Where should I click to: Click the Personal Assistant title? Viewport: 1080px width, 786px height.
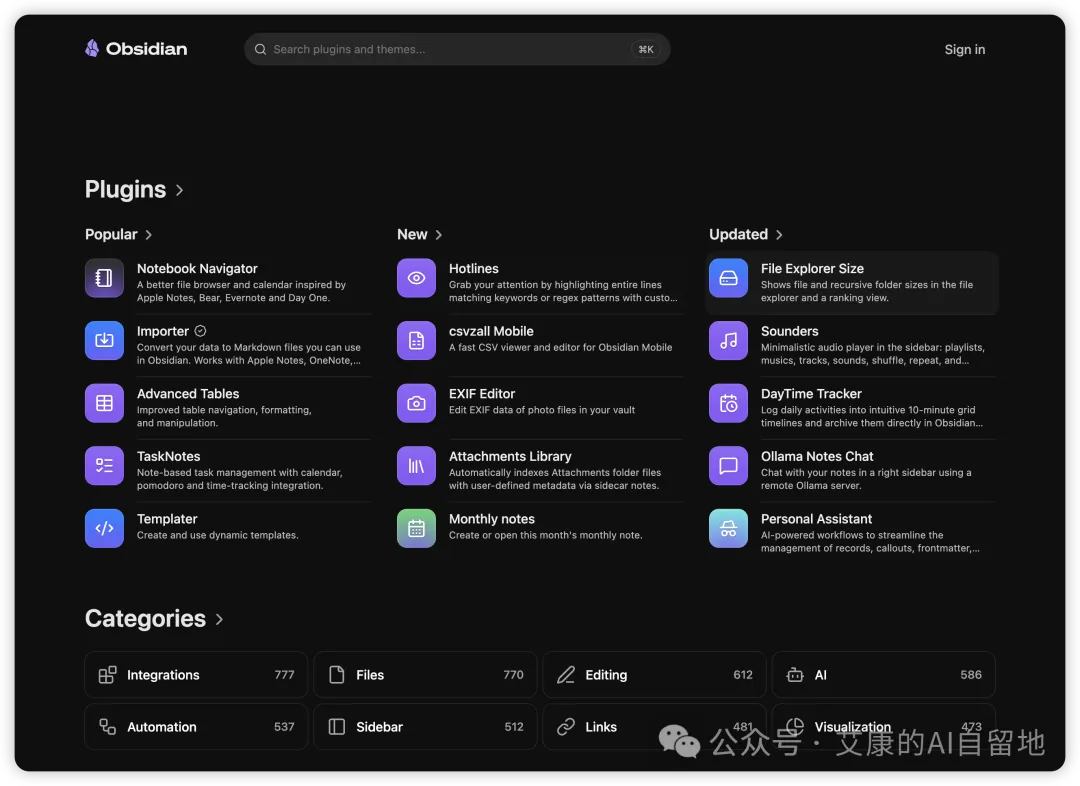[x=816, y=519]
